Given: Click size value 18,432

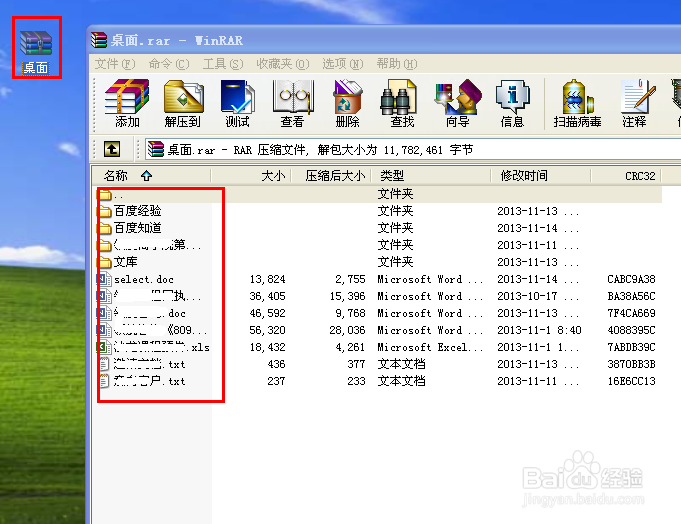Looking at the screenshot, I should (x=267, y=347).
